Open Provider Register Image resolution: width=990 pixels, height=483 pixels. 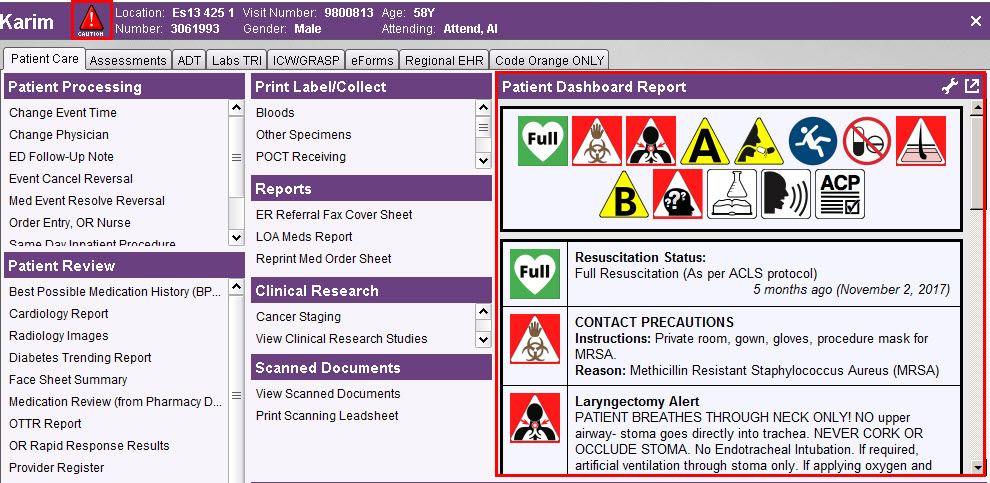(x=57, y=468)
